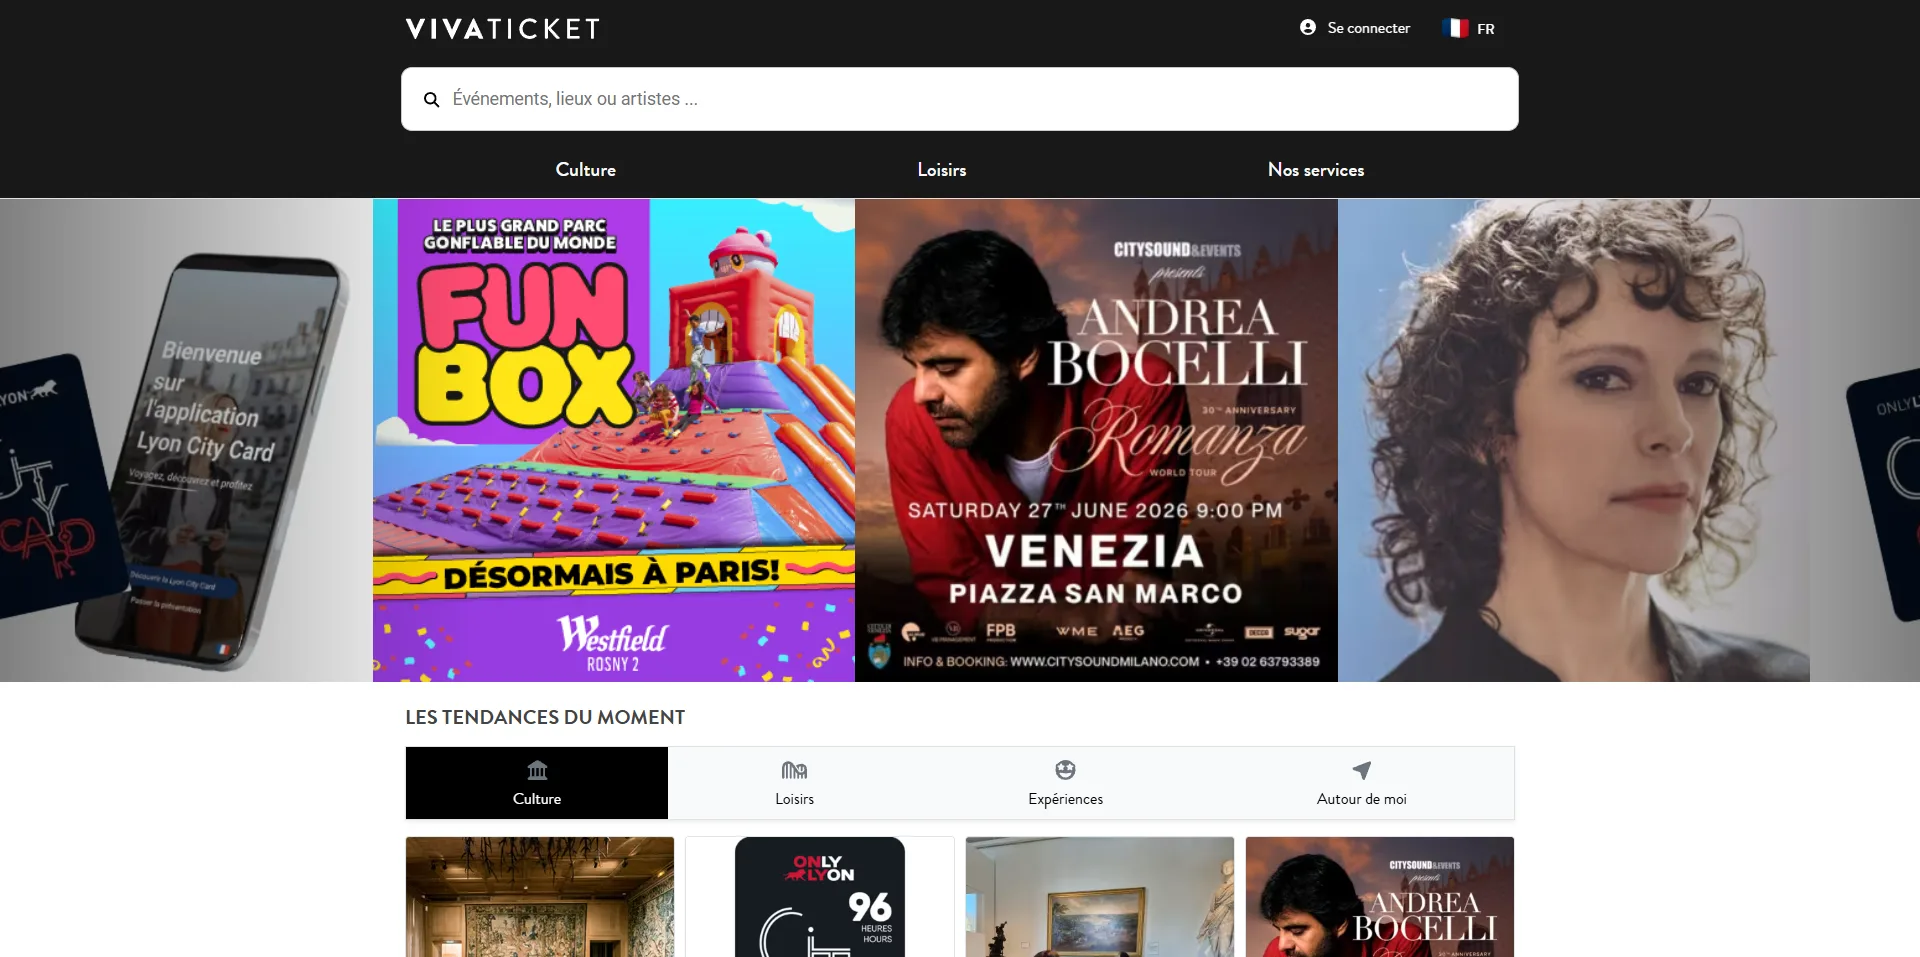
Task: Focus the events, venues or artists search field
Action: (x=960, y=99)
